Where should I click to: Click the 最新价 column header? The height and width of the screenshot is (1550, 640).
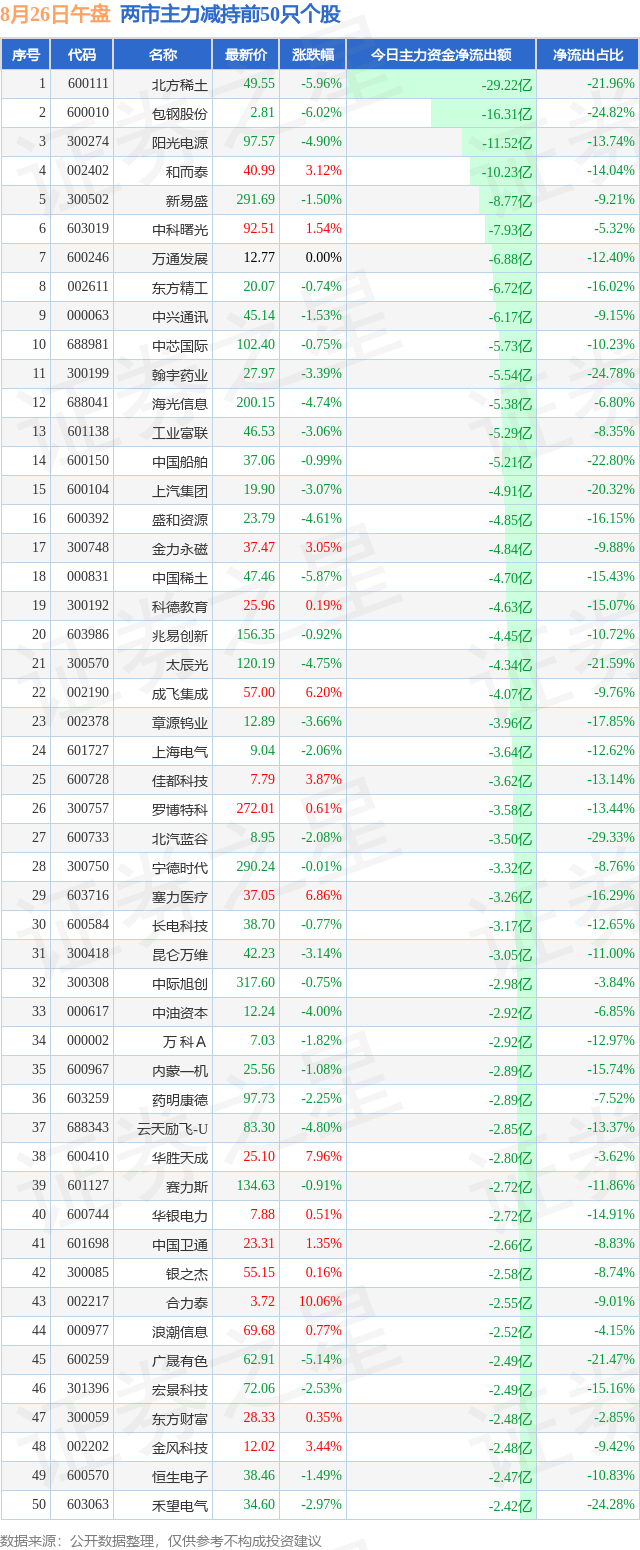click(246, 55)
